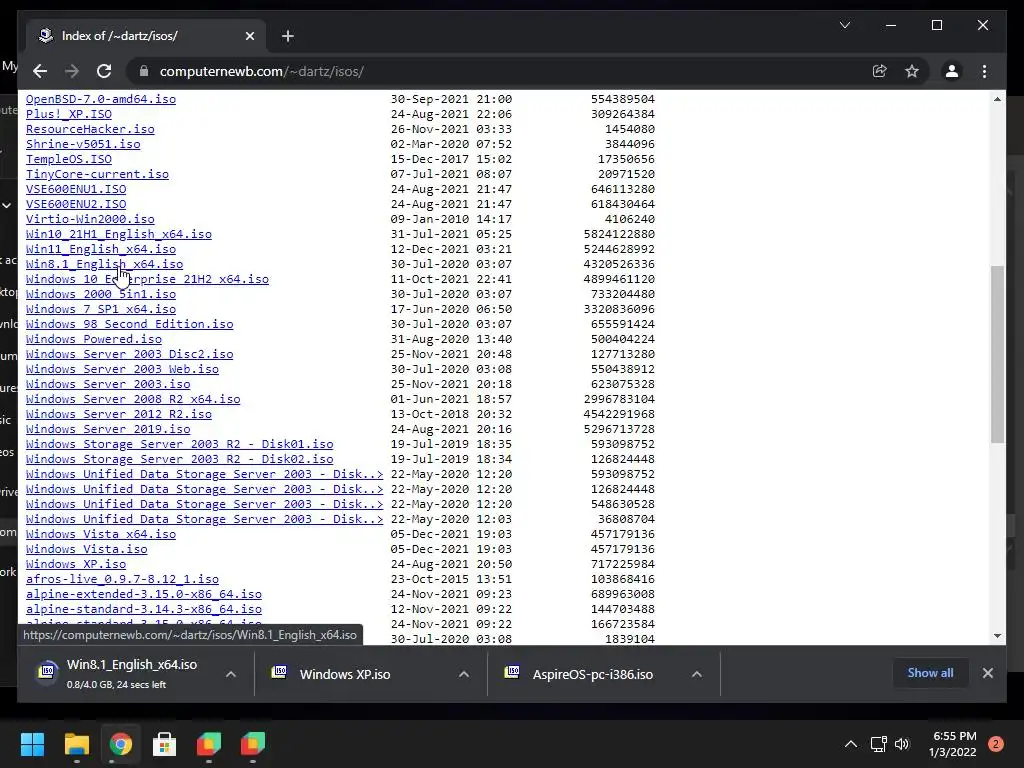Open the Shrine-v5051.iso link
The width and height of the screenshot is (1024, 768).
point(83,144)
